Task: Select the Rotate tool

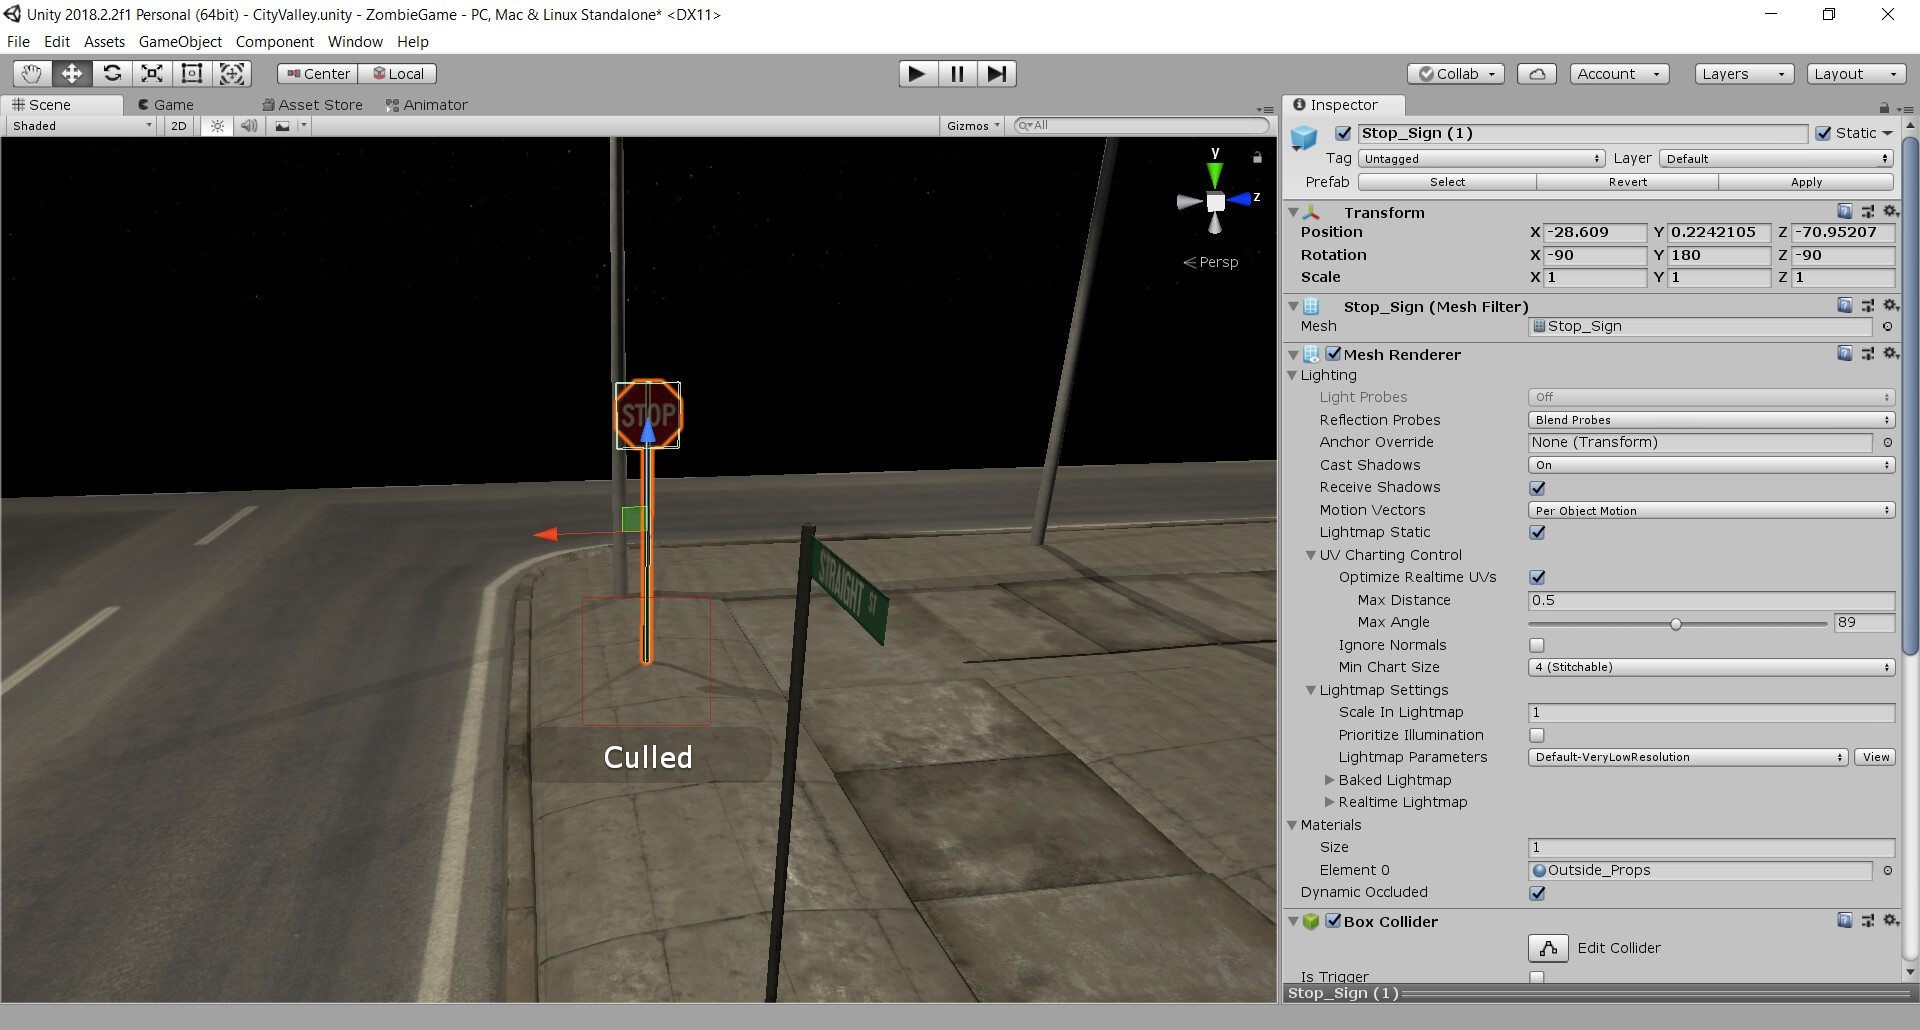Action: (112, 73)
